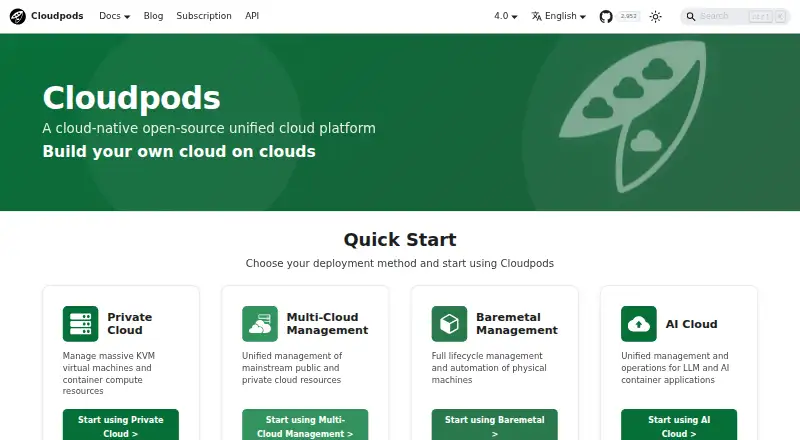Click the AI Cloud card title
The height and width of the screenshot is (440, 800).
click(x=691, y=324)
